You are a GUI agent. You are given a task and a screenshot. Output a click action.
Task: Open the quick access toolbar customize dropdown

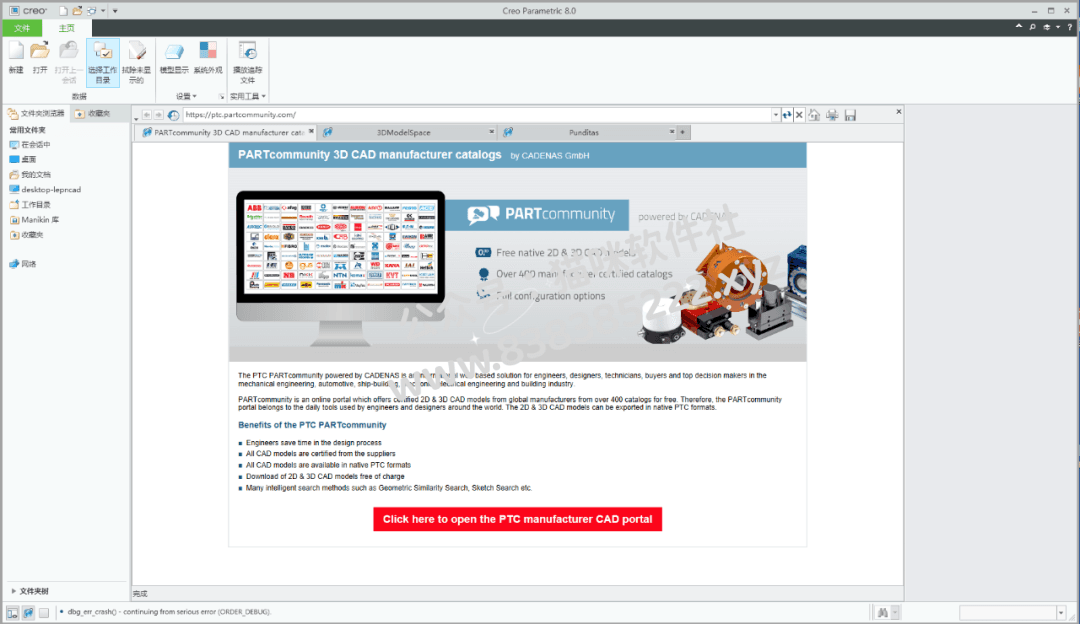(x=115, y=11)
